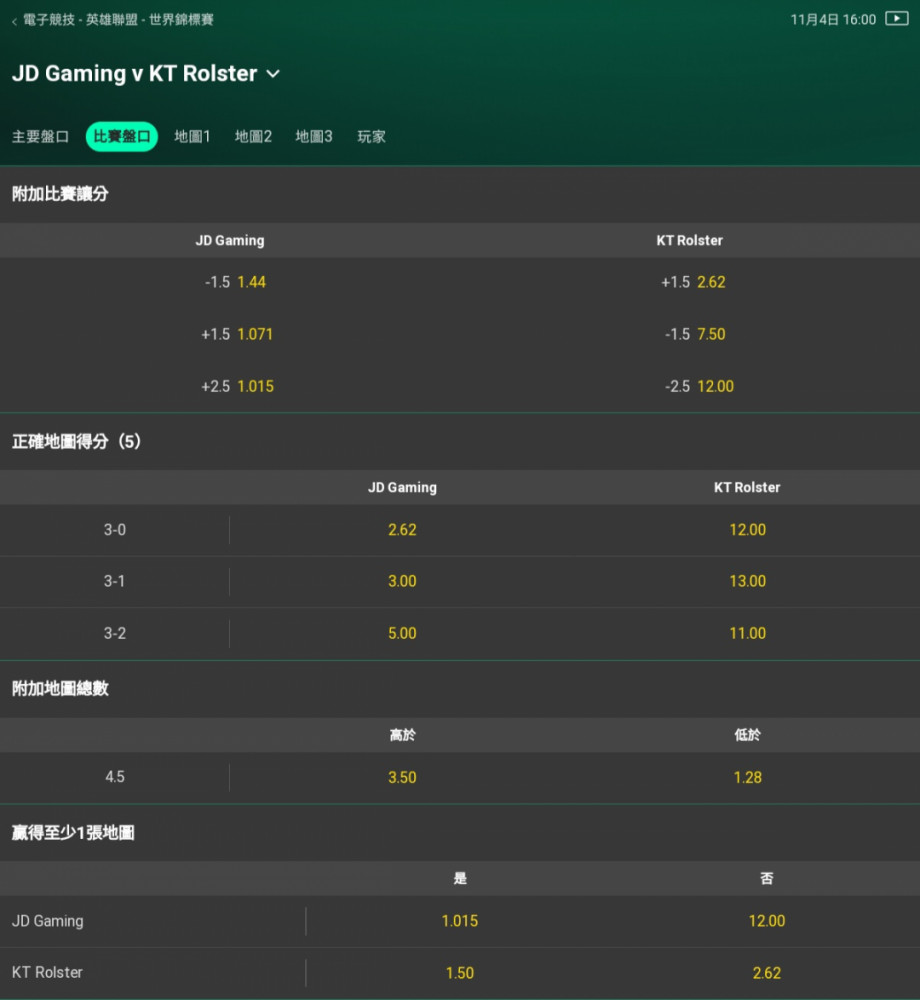
Task: Click the 高於 column header
Action: (402, 735)
